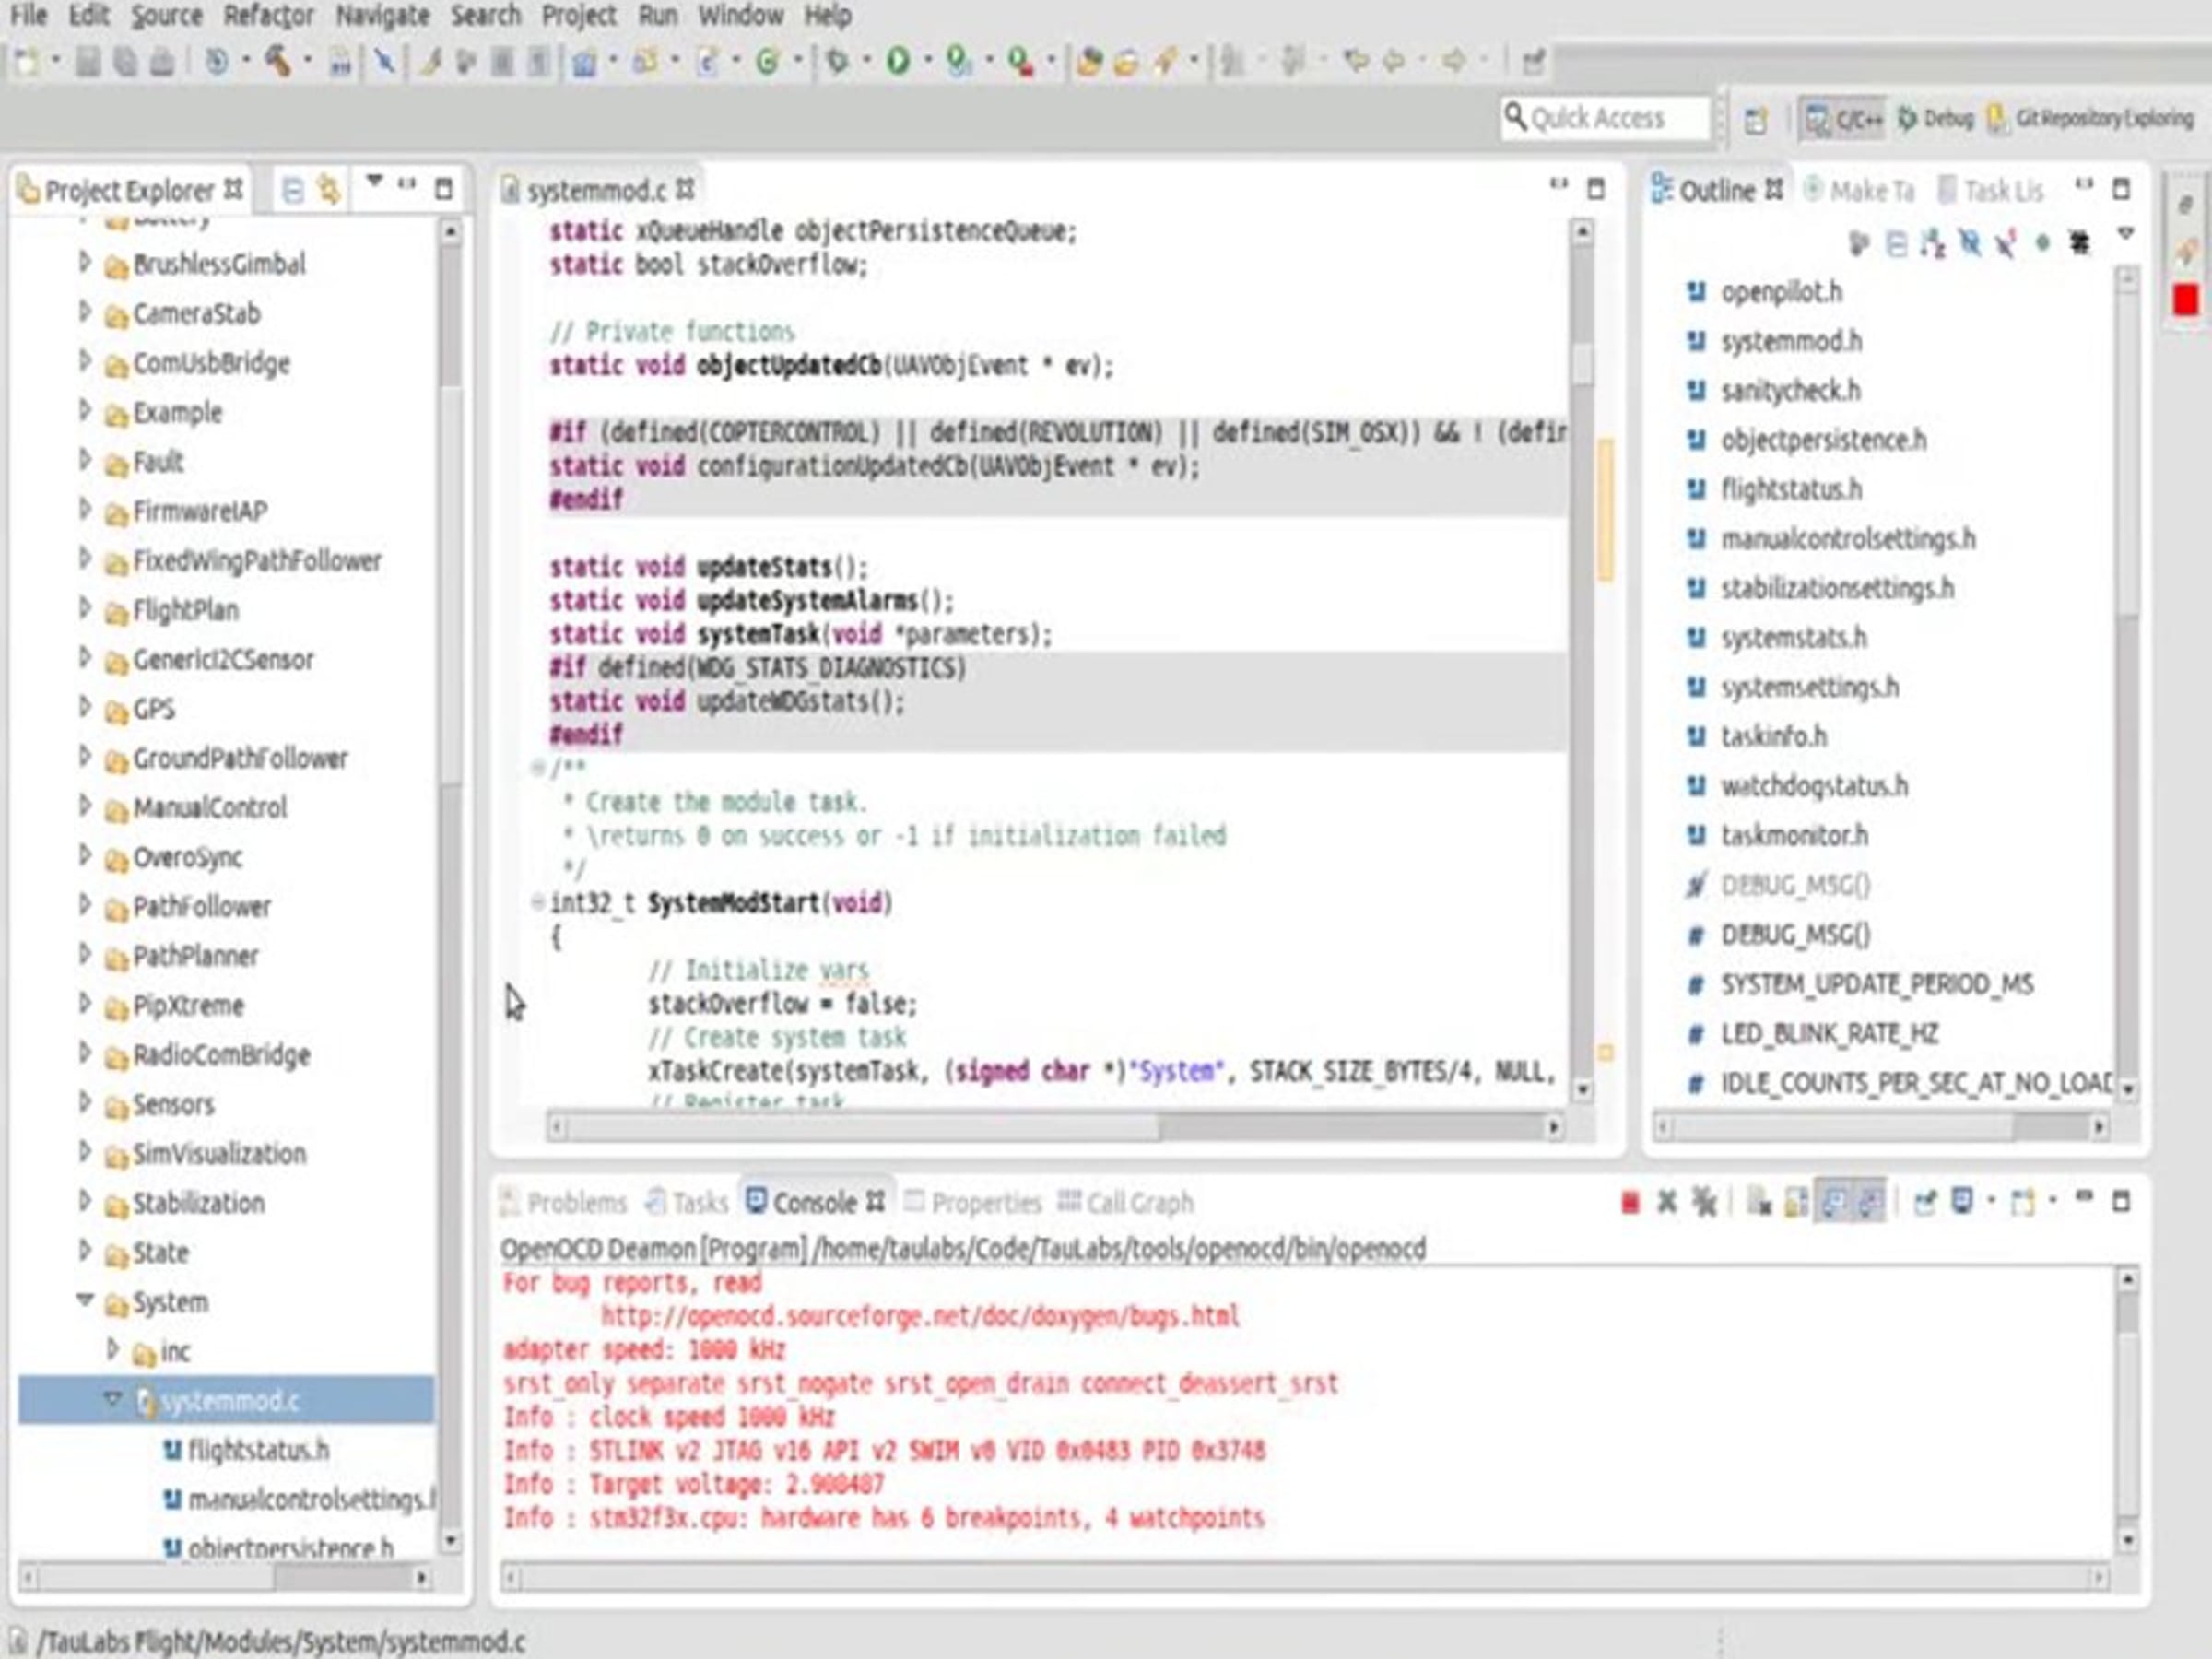Click the Back navigation arrow icon

(1394, 62)
